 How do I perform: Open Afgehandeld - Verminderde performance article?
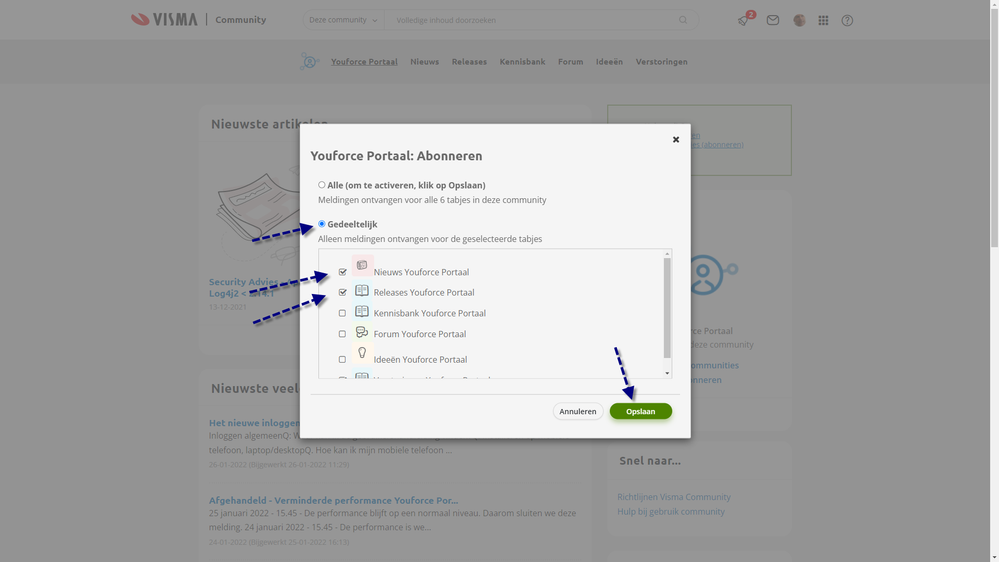point(333,500)
